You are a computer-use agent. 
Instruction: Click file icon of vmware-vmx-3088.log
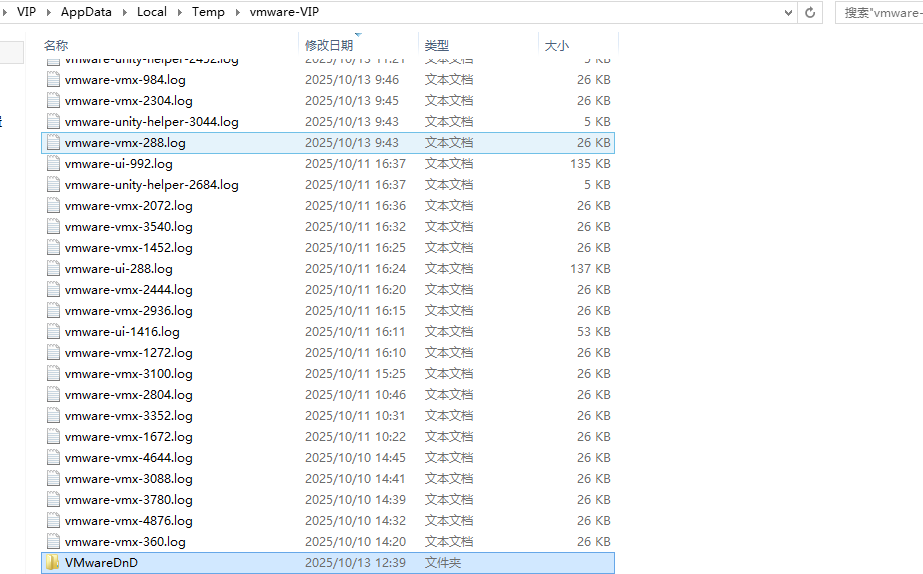click(53, 479)
